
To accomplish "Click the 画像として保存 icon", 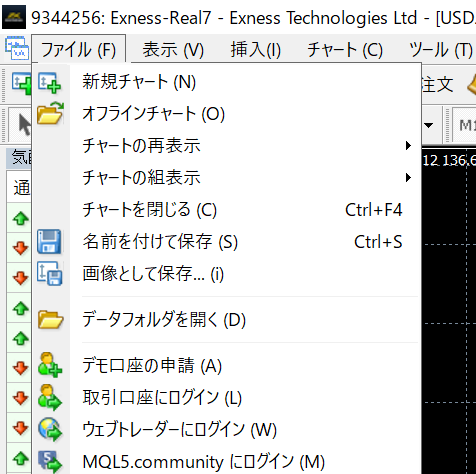I will [50, 273].
